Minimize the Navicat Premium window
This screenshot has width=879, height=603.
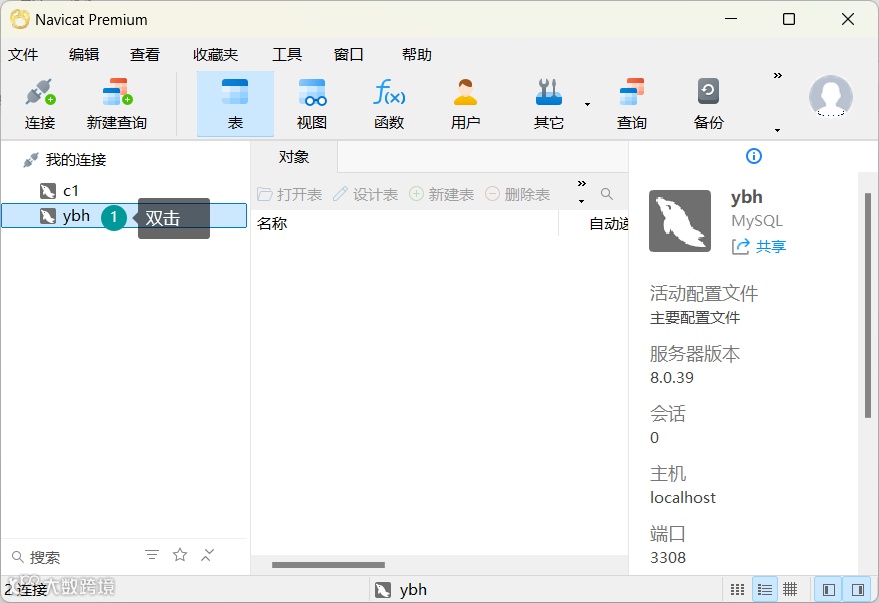coord(731,19)
